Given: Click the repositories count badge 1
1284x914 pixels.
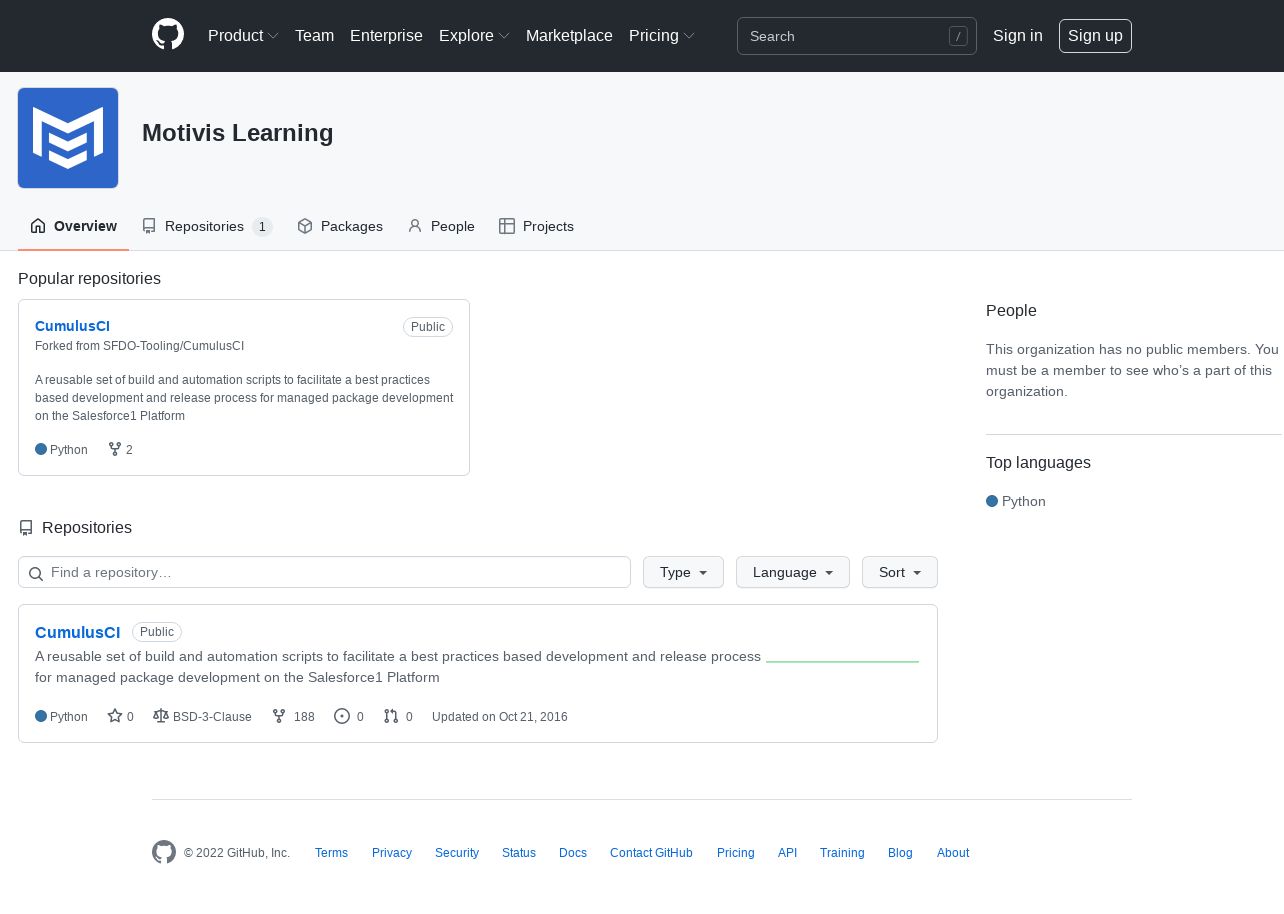Looking at the screenshot, I should [262, 227].
